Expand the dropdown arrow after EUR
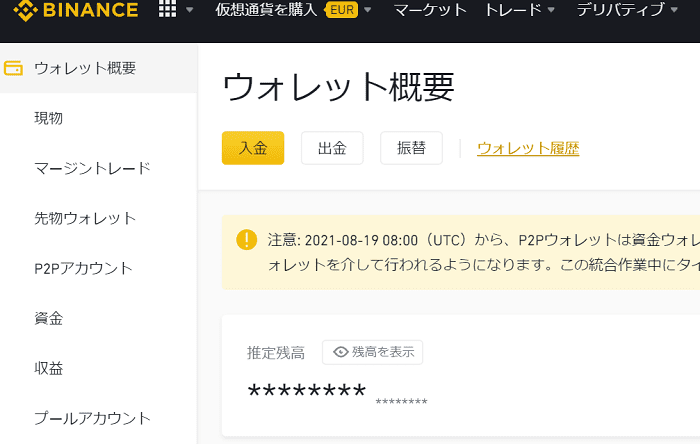 [x=367, y=10]
